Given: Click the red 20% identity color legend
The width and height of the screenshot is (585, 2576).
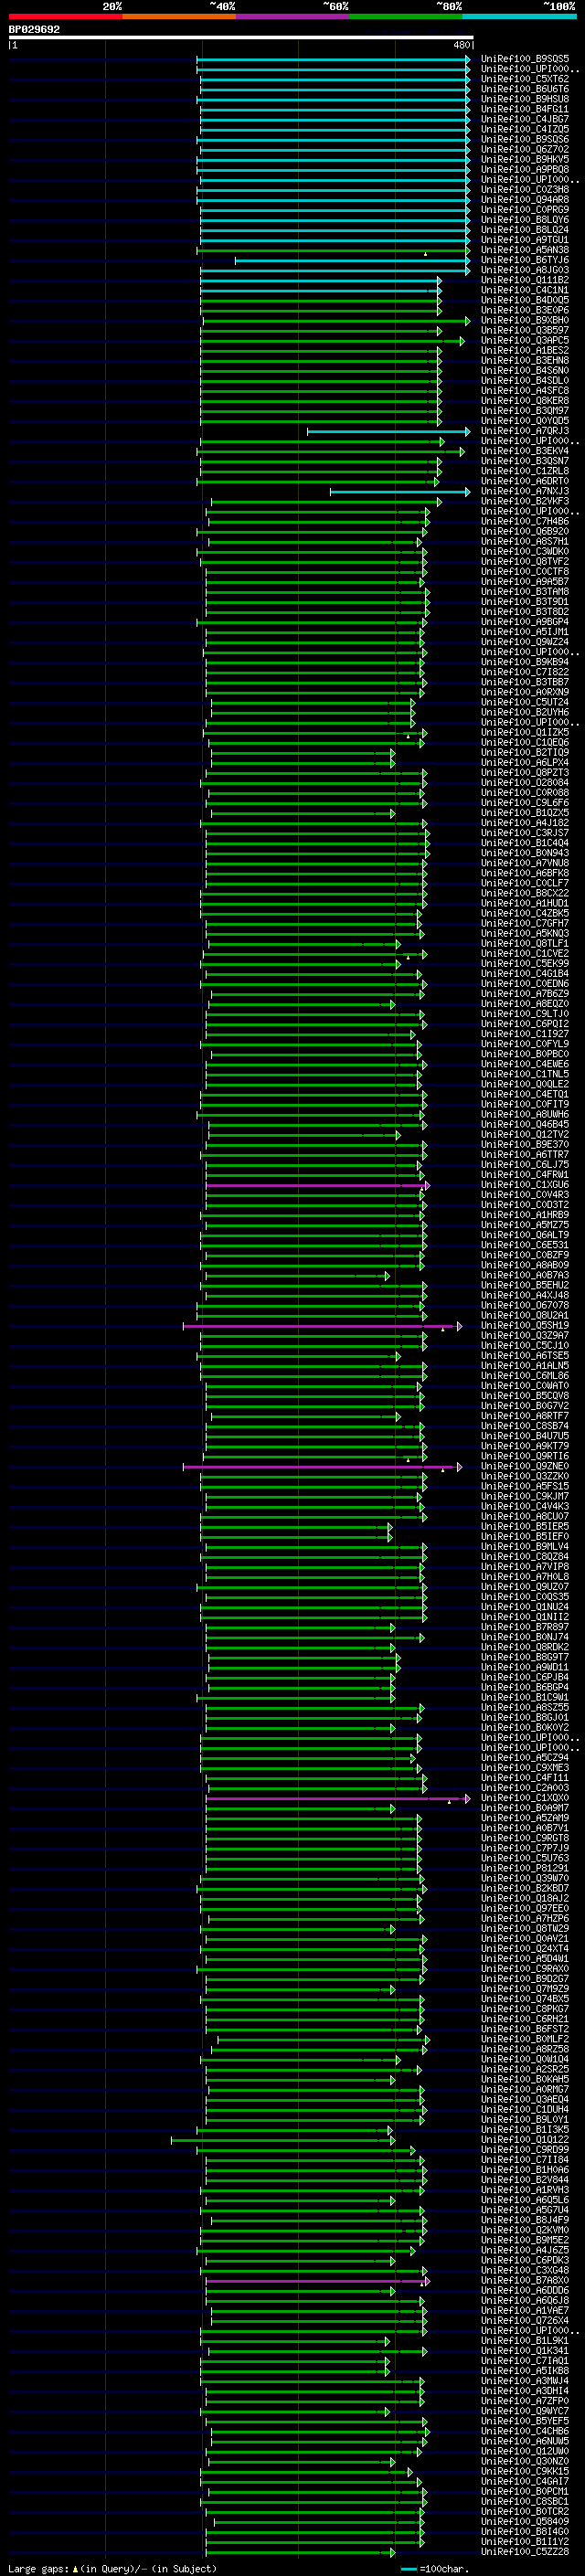Looking at the screenshot, I should click(65, 16).
